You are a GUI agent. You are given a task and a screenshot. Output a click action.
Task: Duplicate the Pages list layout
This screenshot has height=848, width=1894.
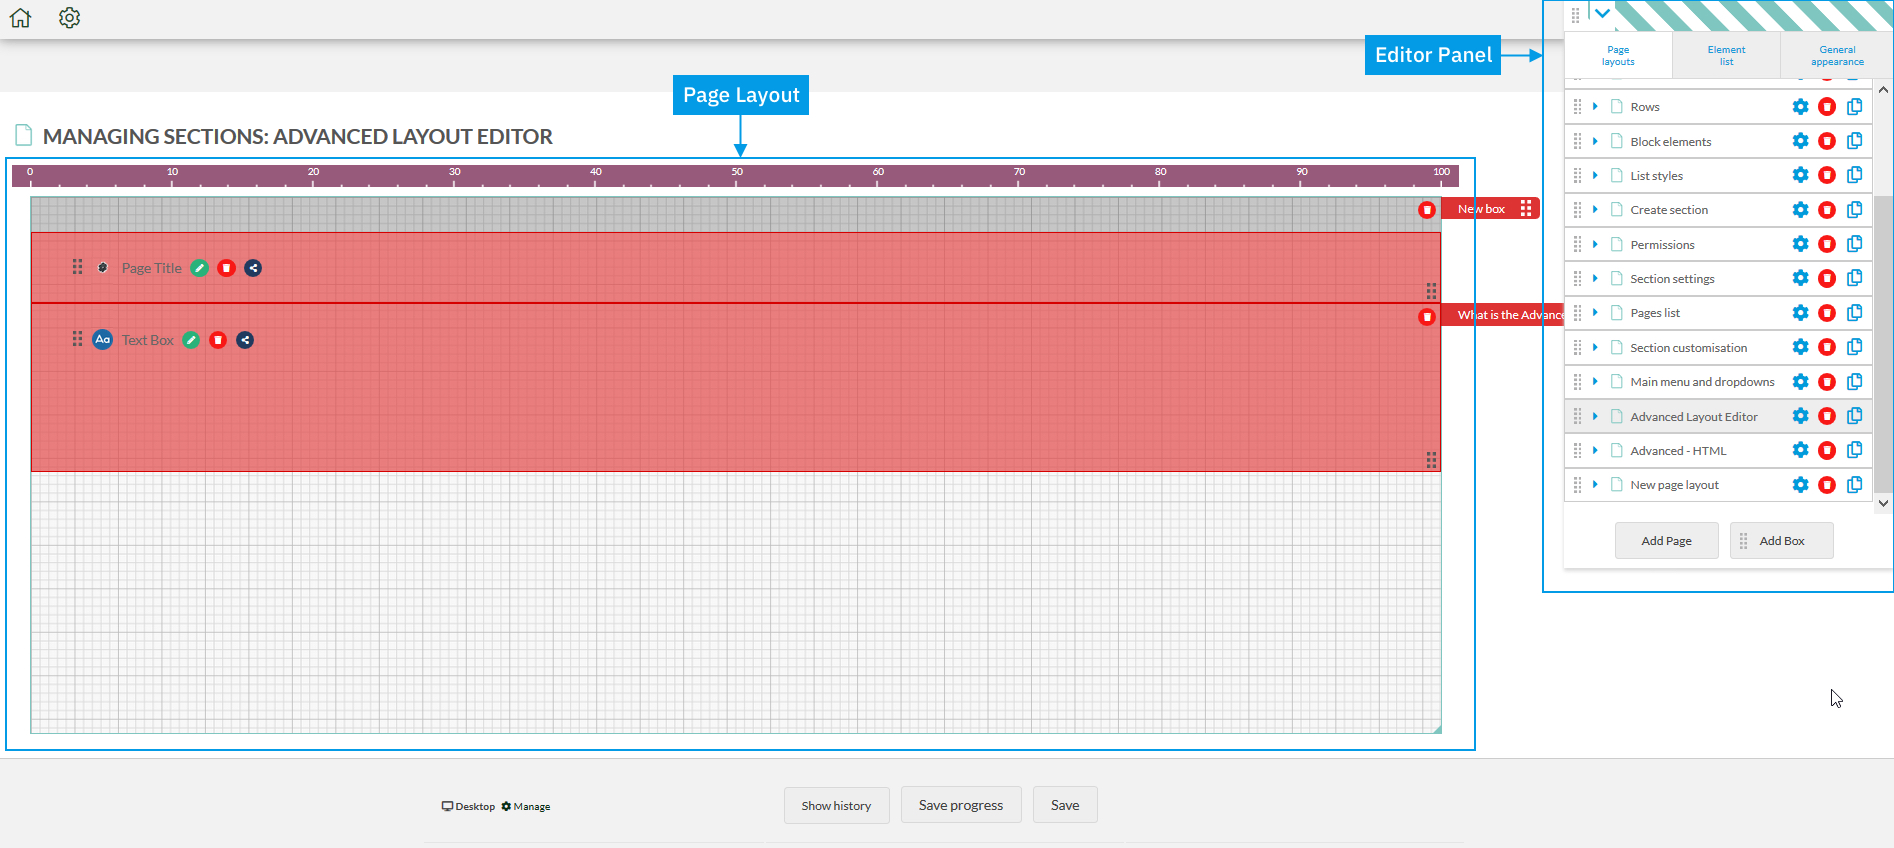coord(1854,313)
